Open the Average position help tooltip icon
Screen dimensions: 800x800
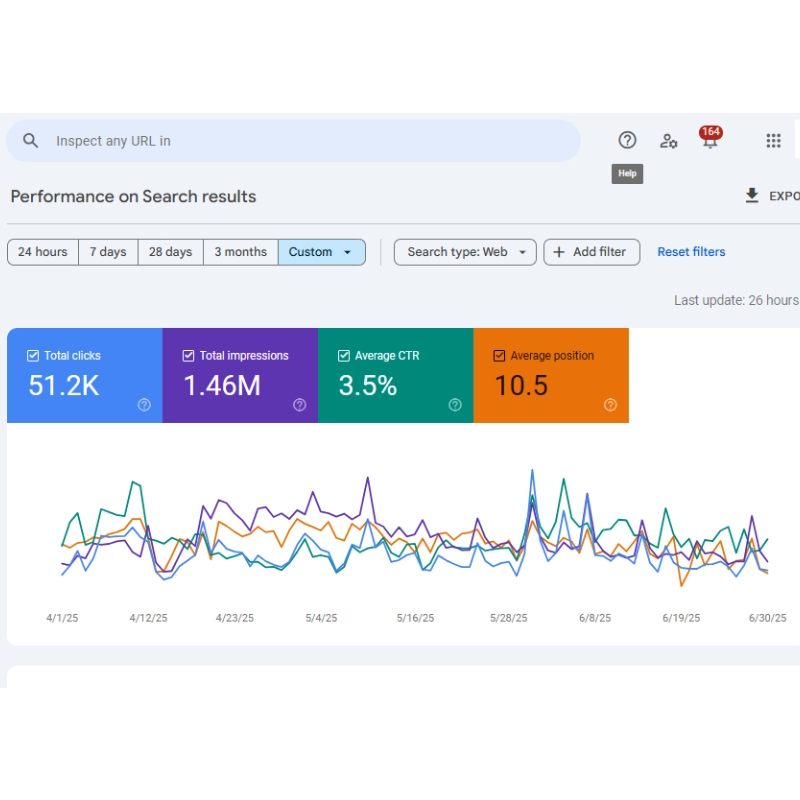tap(610, 405)
